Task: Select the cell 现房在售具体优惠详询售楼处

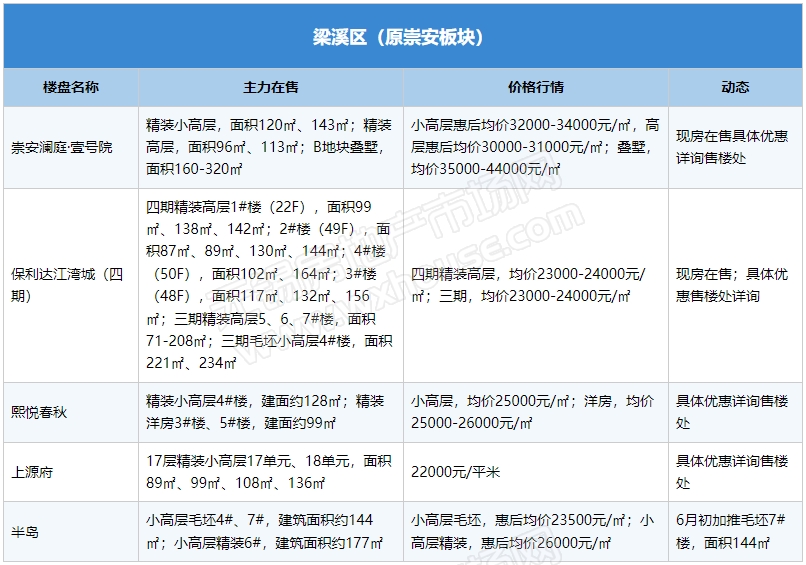Action: 735,148
